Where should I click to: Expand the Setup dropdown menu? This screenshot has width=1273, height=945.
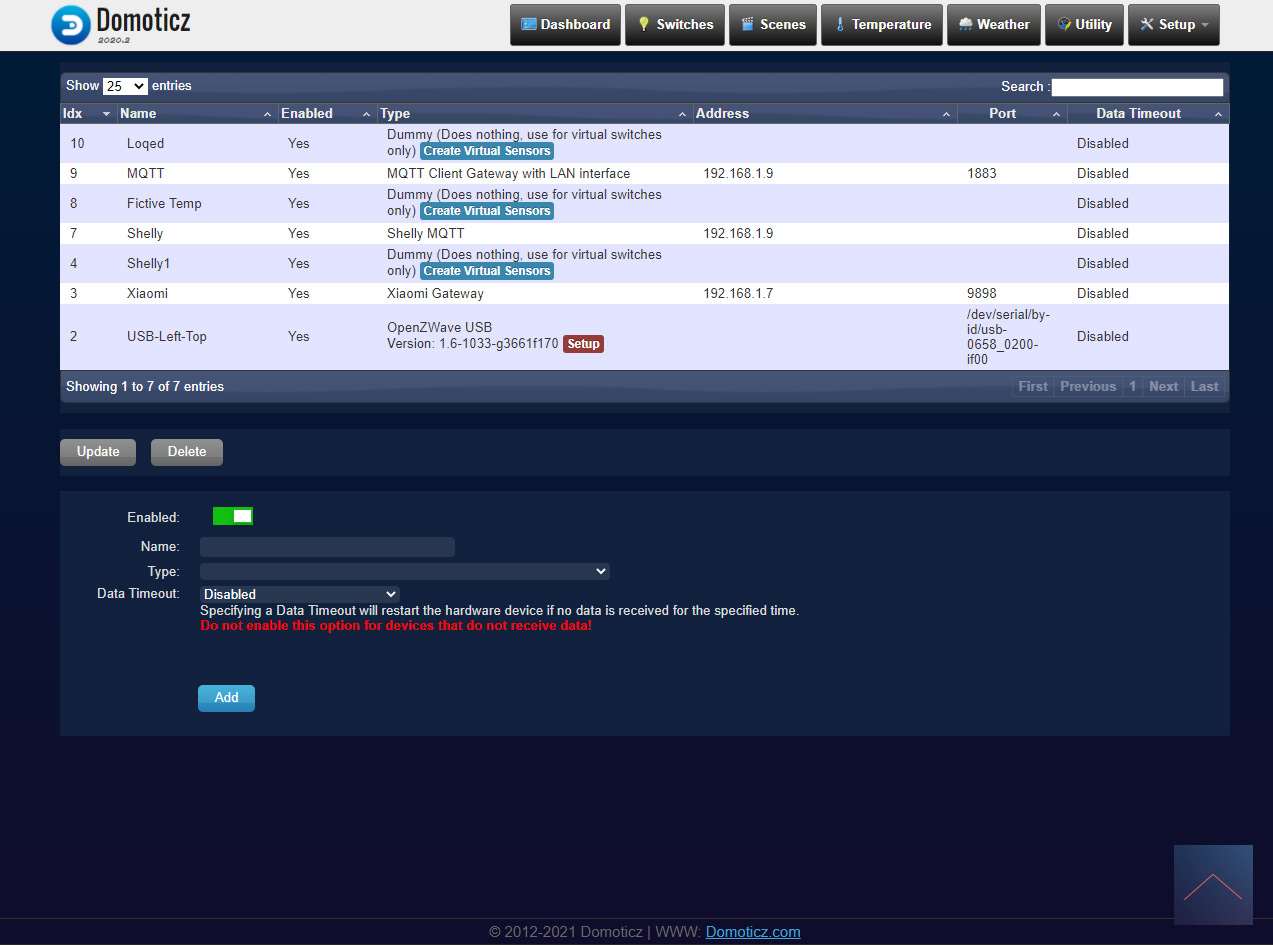pos(1173,25)
